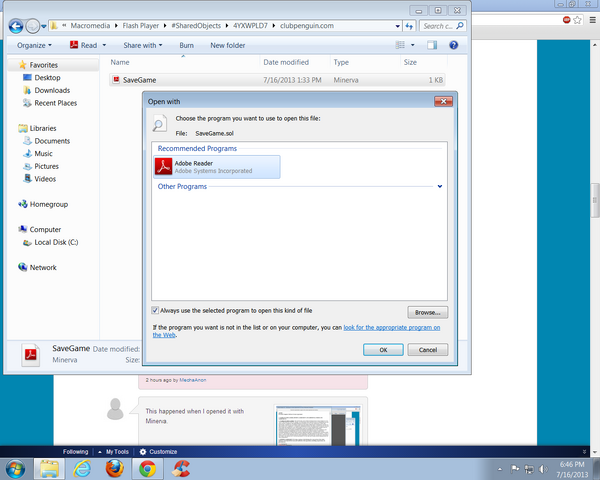This screenshot has height=480, width=600.
Task: Click the Explorer search box
Action: coord(443,26)
